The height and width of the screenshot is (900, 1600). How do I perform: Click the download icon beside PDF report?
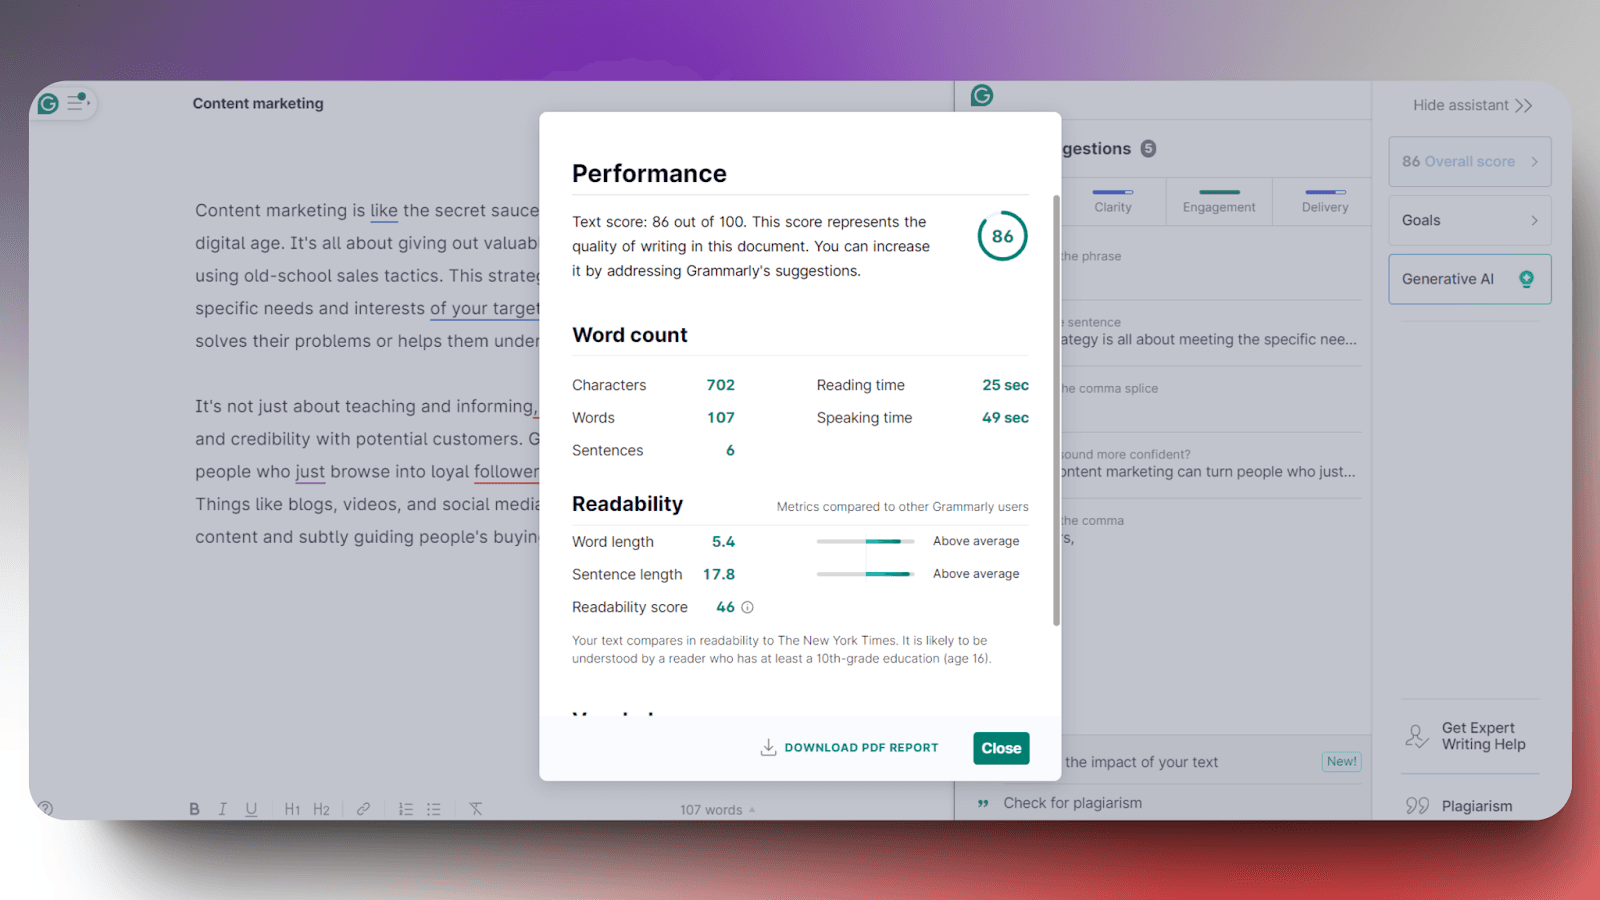click(768, 747)
